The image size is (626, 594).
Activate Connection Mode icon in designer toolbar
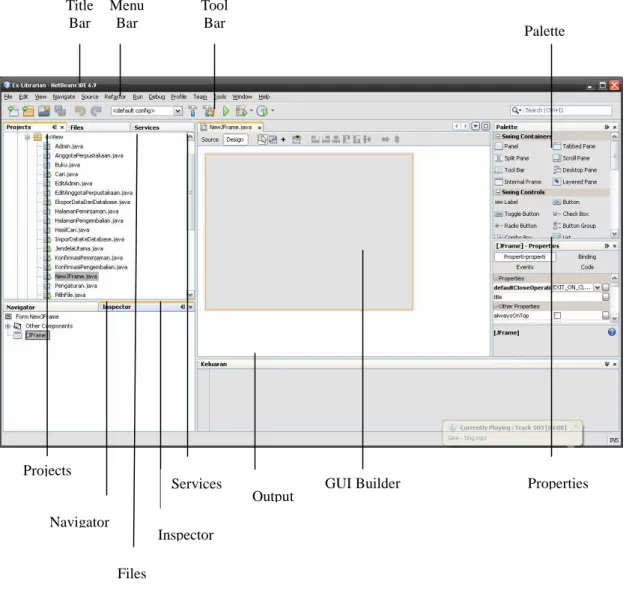point(273,139)
